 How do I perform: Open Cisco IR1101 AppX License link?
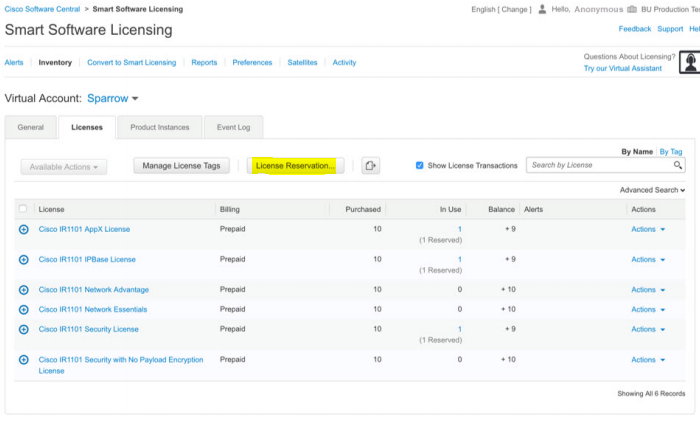pyautogui.click(x=84, y=229)
